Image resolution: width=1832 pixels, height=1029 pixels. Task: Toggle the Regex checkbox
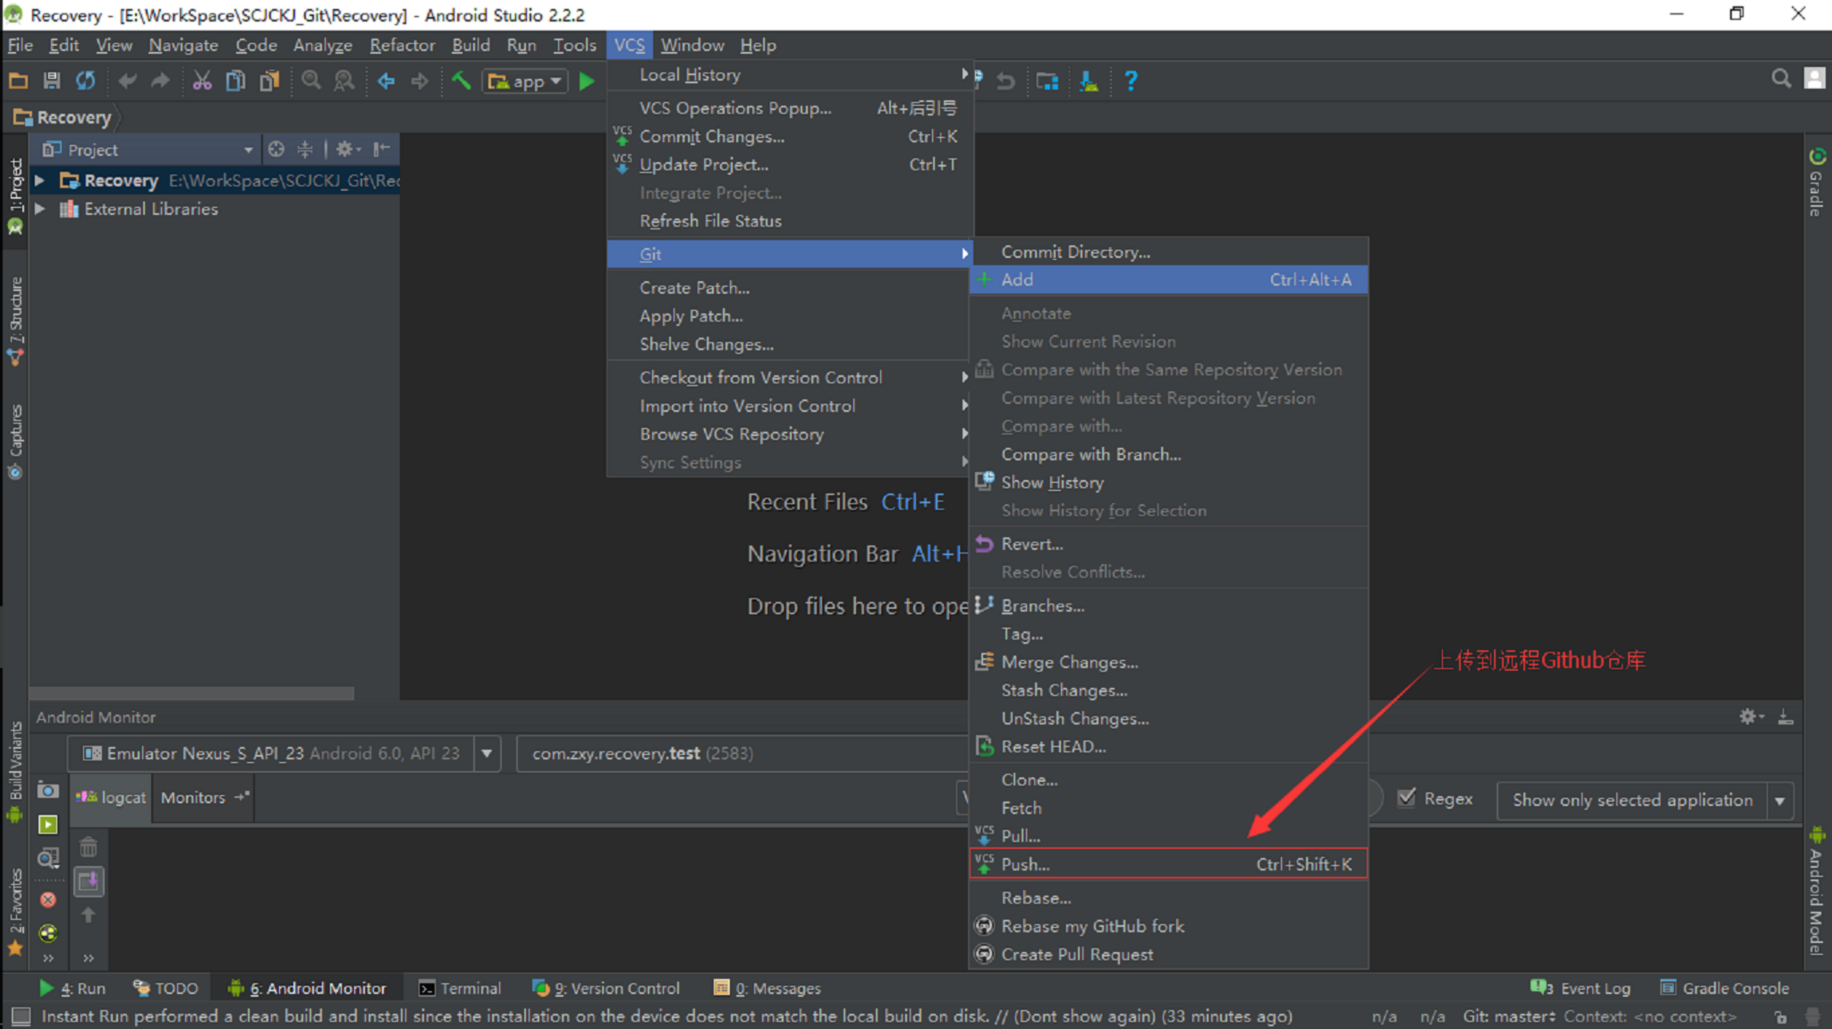click(1407, 798)
